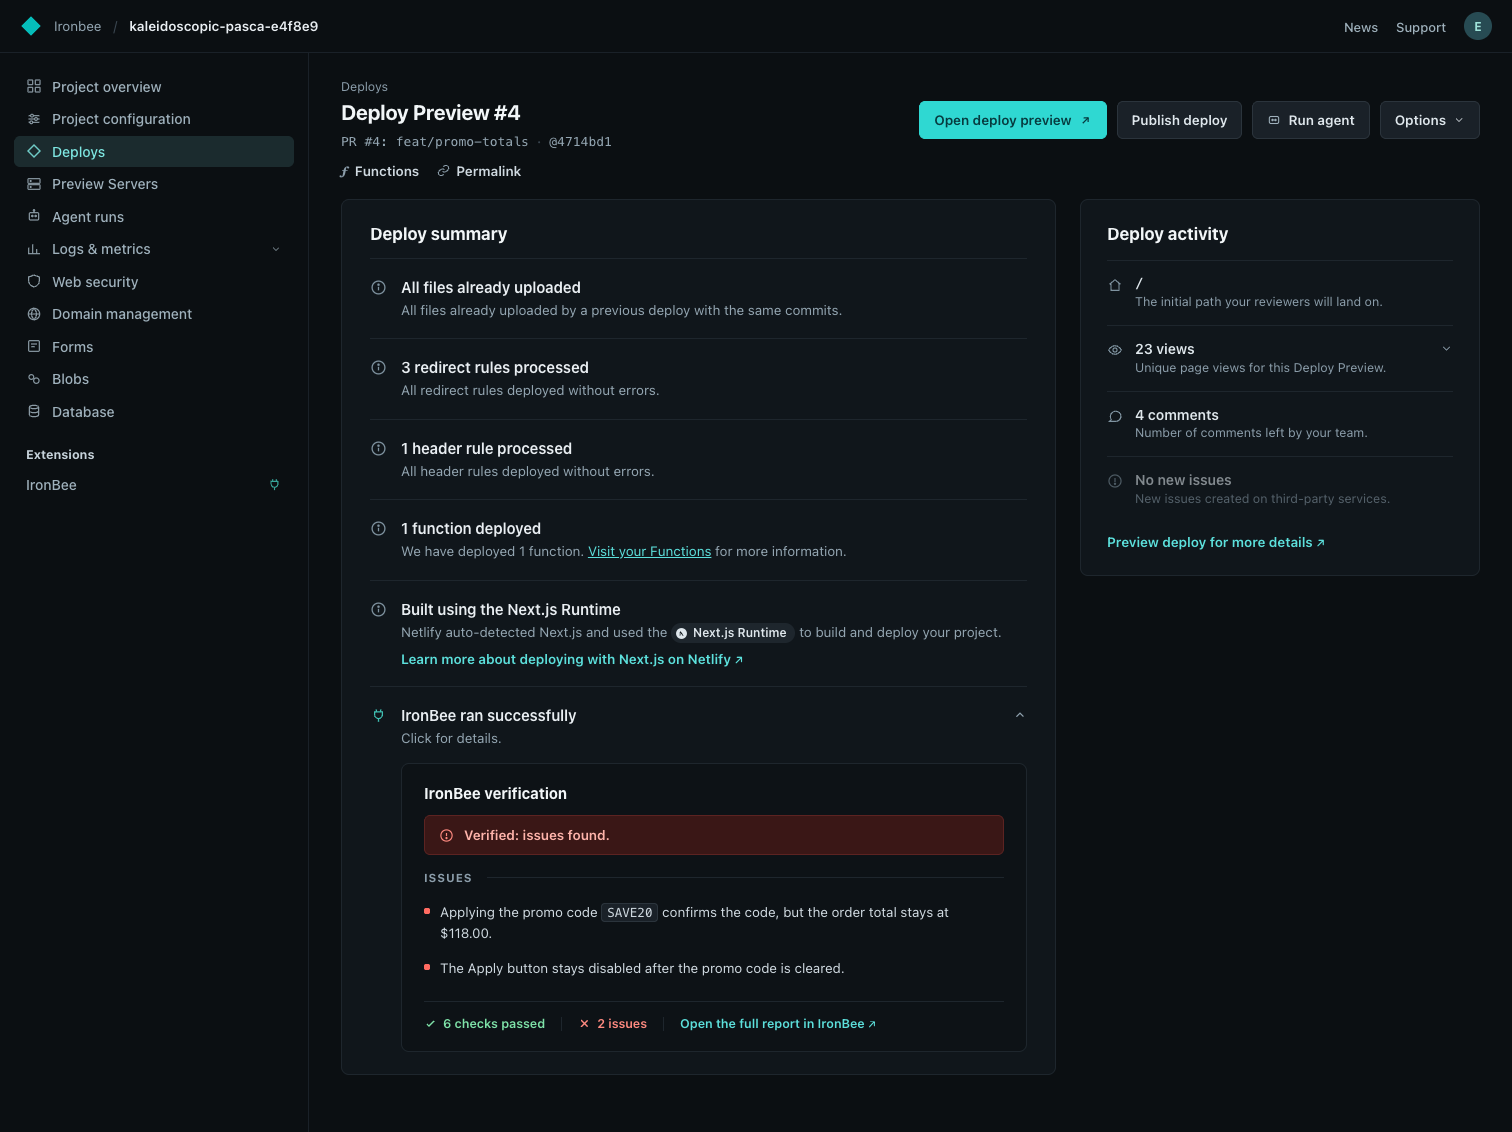This screenshot has width=1512, height=1132.
Task: Click Preview deploy for more details link
Action: [x=1216, y=543]
